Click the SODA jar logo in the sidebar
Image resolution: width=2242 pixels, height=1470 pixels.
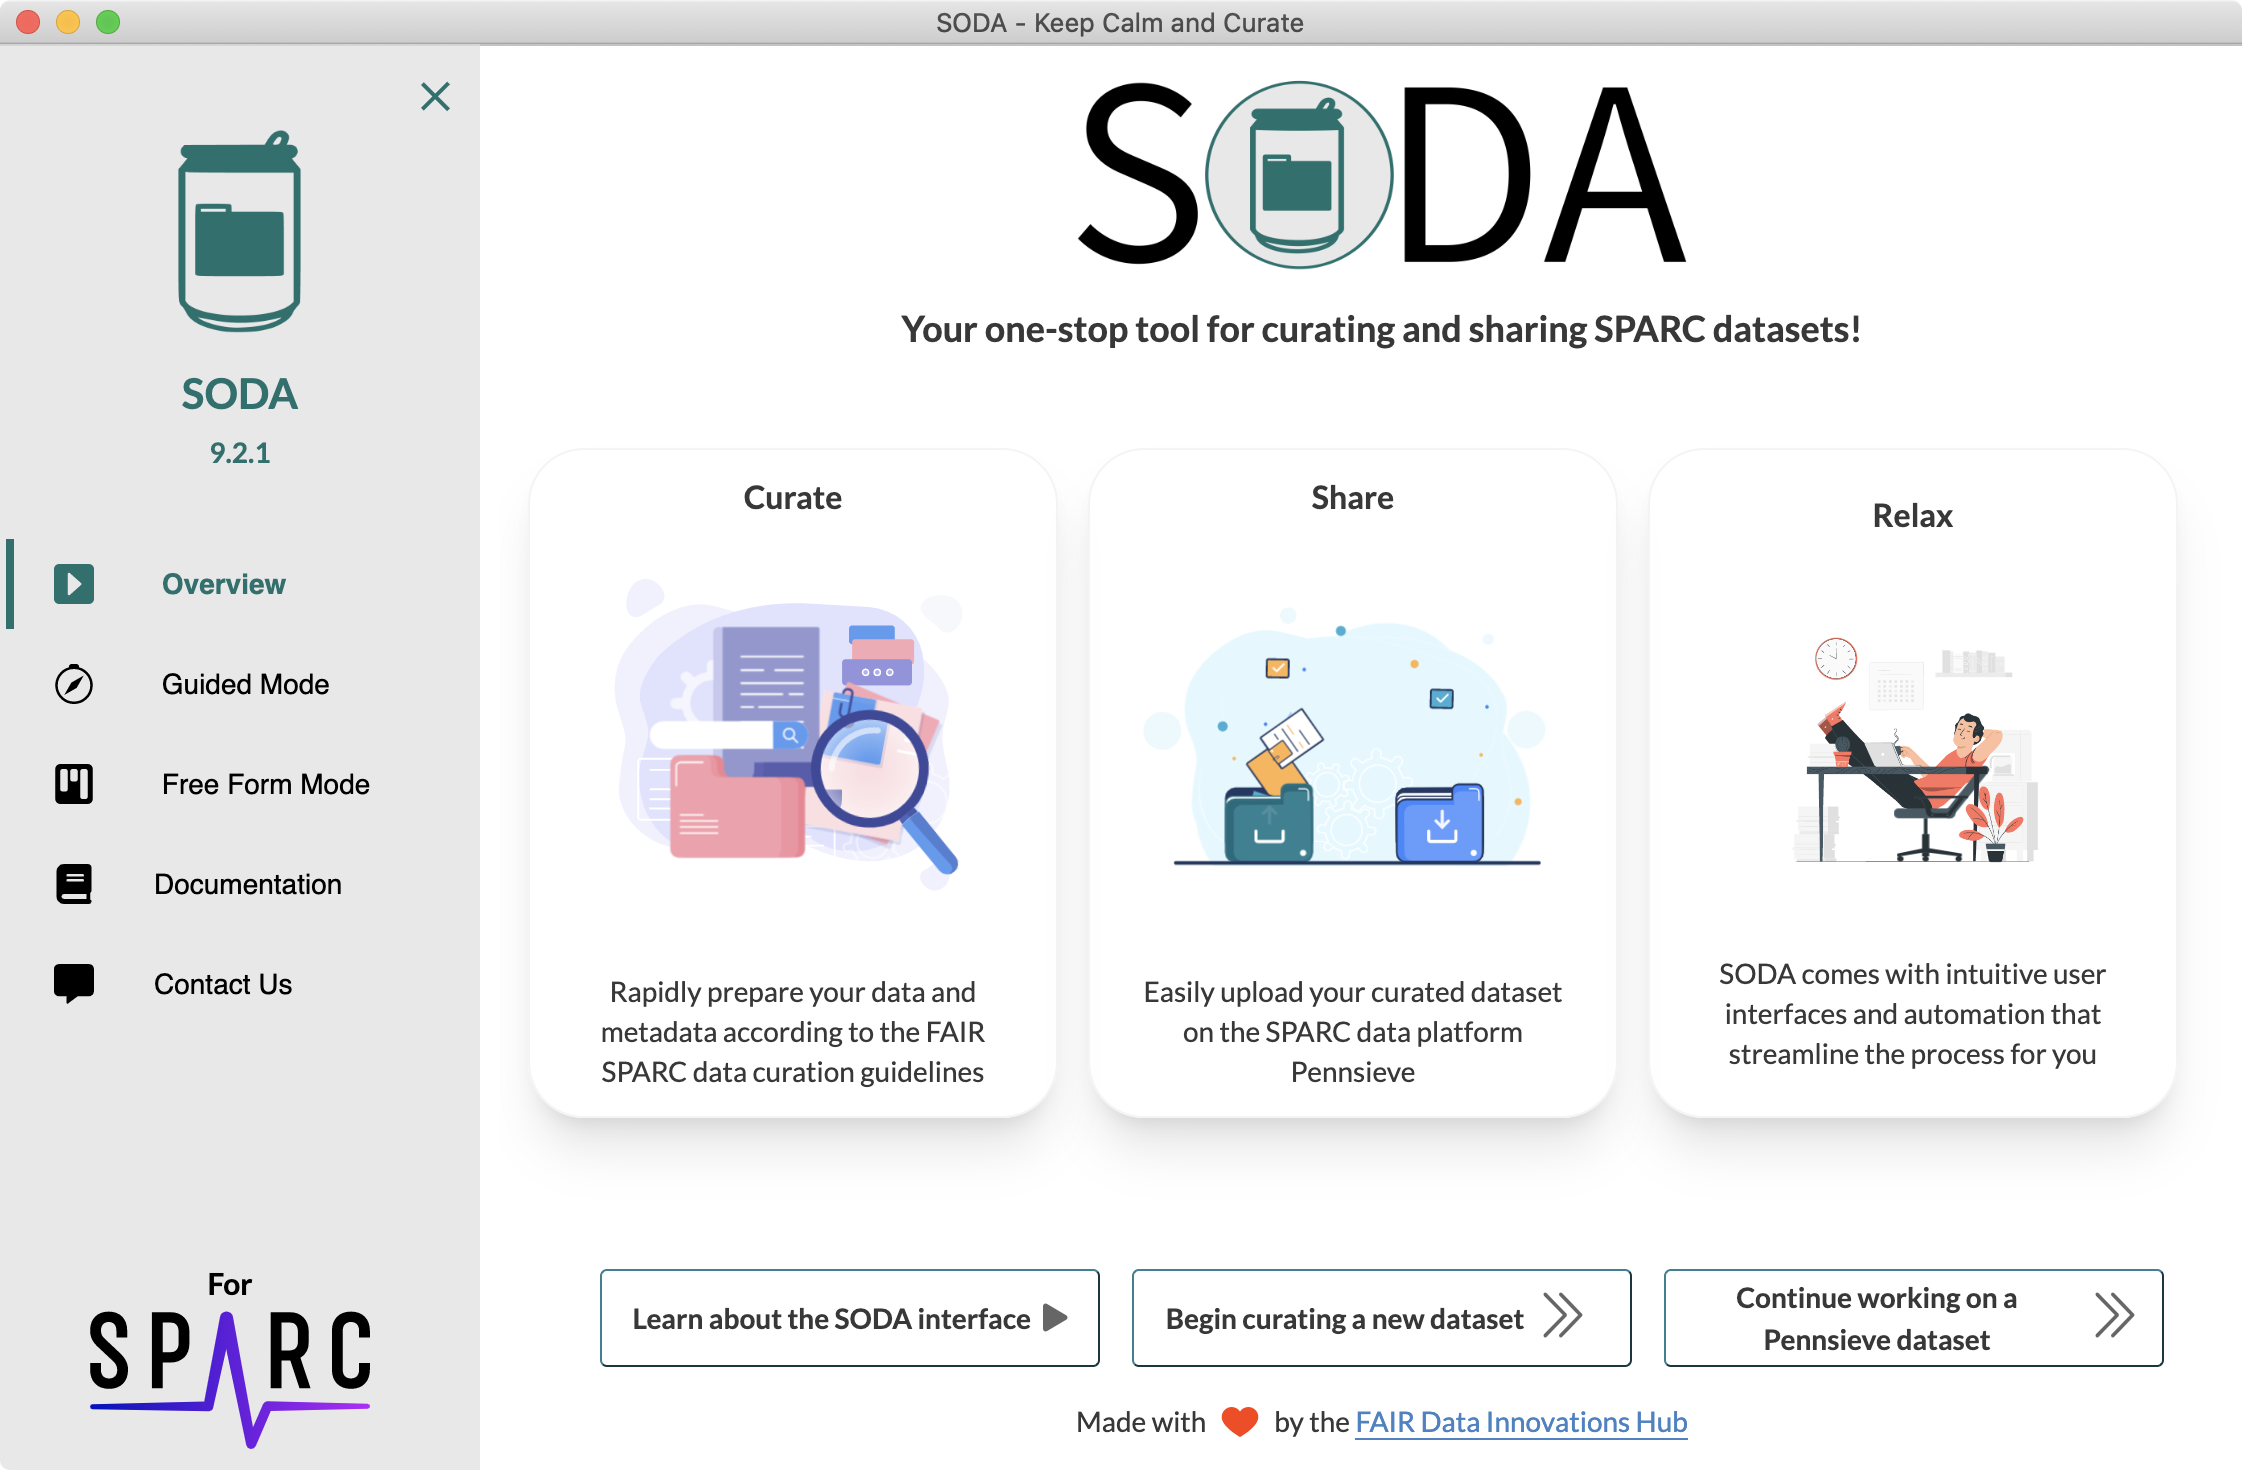pos(240,231)
